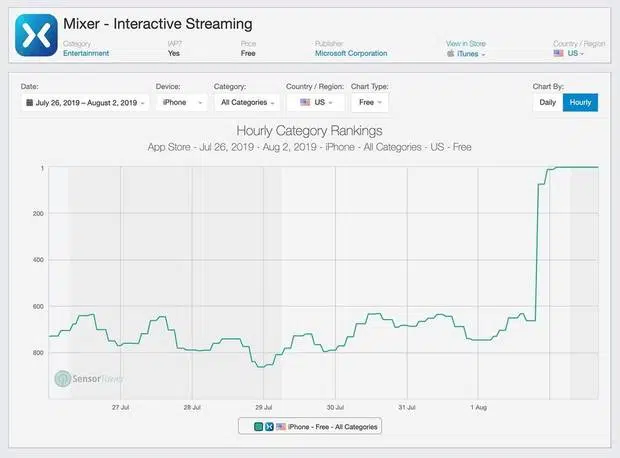Click the 400 rank axis label

(x=38, y=260)
